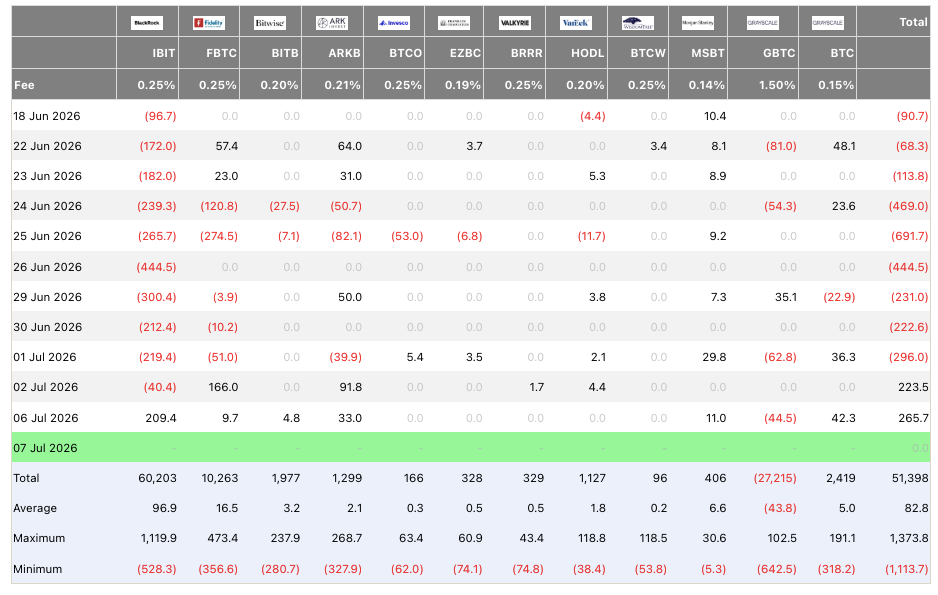Click the Franklin Templeton logo above EZBC
The height and width of the screenshot is (595, 938).
pos(454,23)
